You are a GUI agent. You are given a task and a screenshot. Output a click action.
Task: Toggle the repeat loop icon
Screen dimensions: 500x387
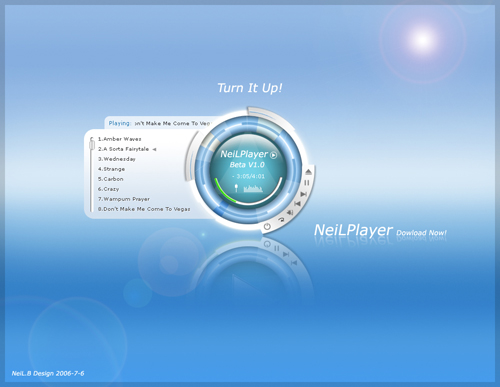coord(281,219)
